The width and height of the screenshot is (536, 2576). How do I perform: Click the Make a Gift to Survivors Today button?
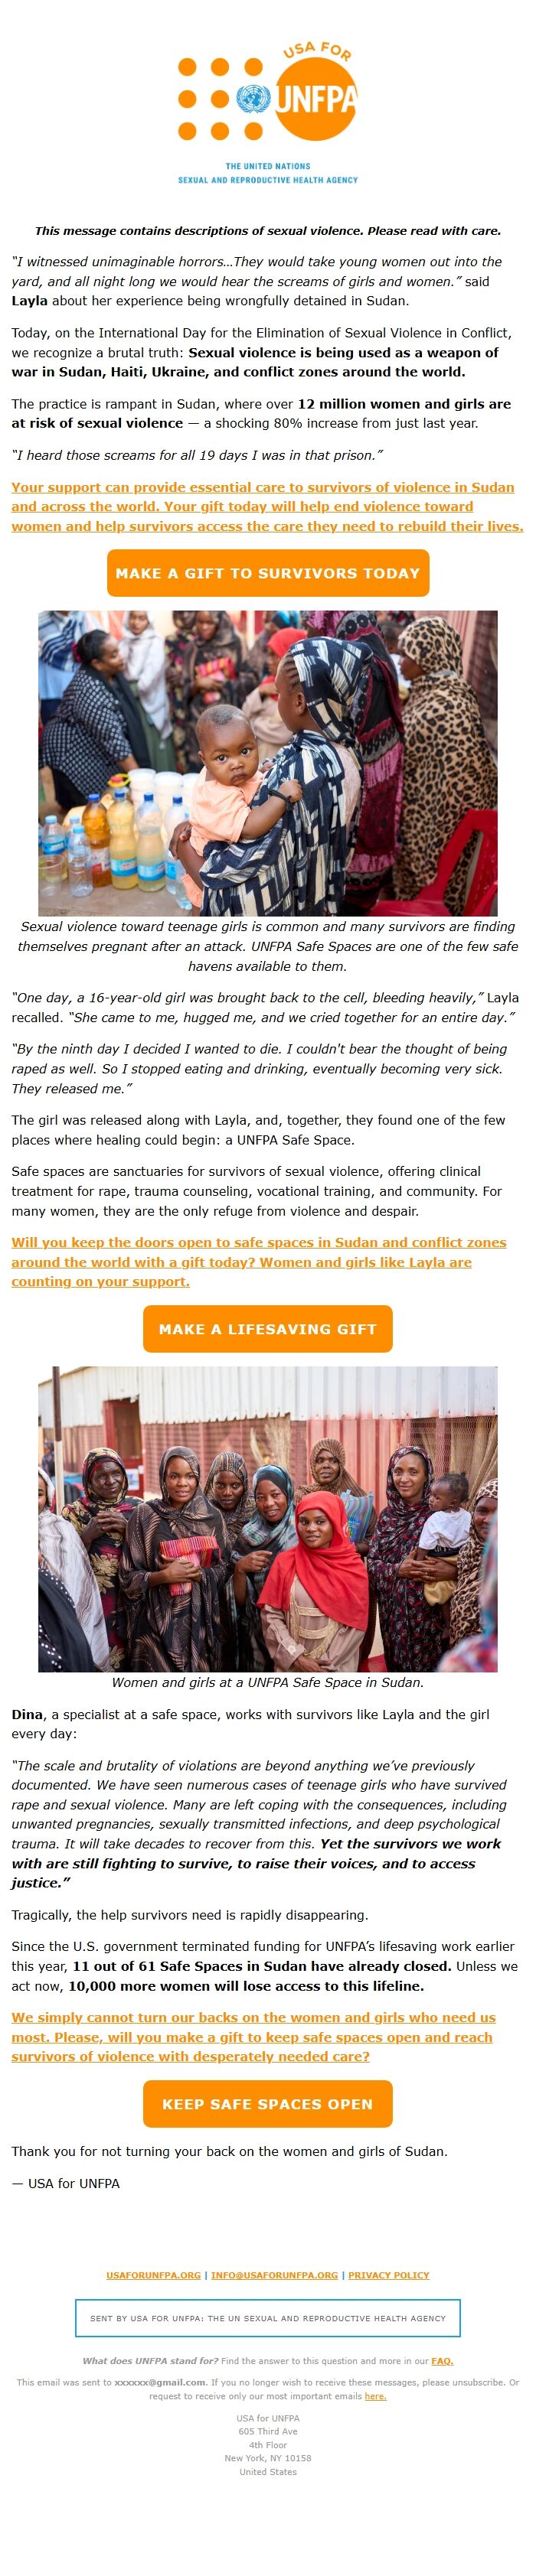(x=268, y=573)
